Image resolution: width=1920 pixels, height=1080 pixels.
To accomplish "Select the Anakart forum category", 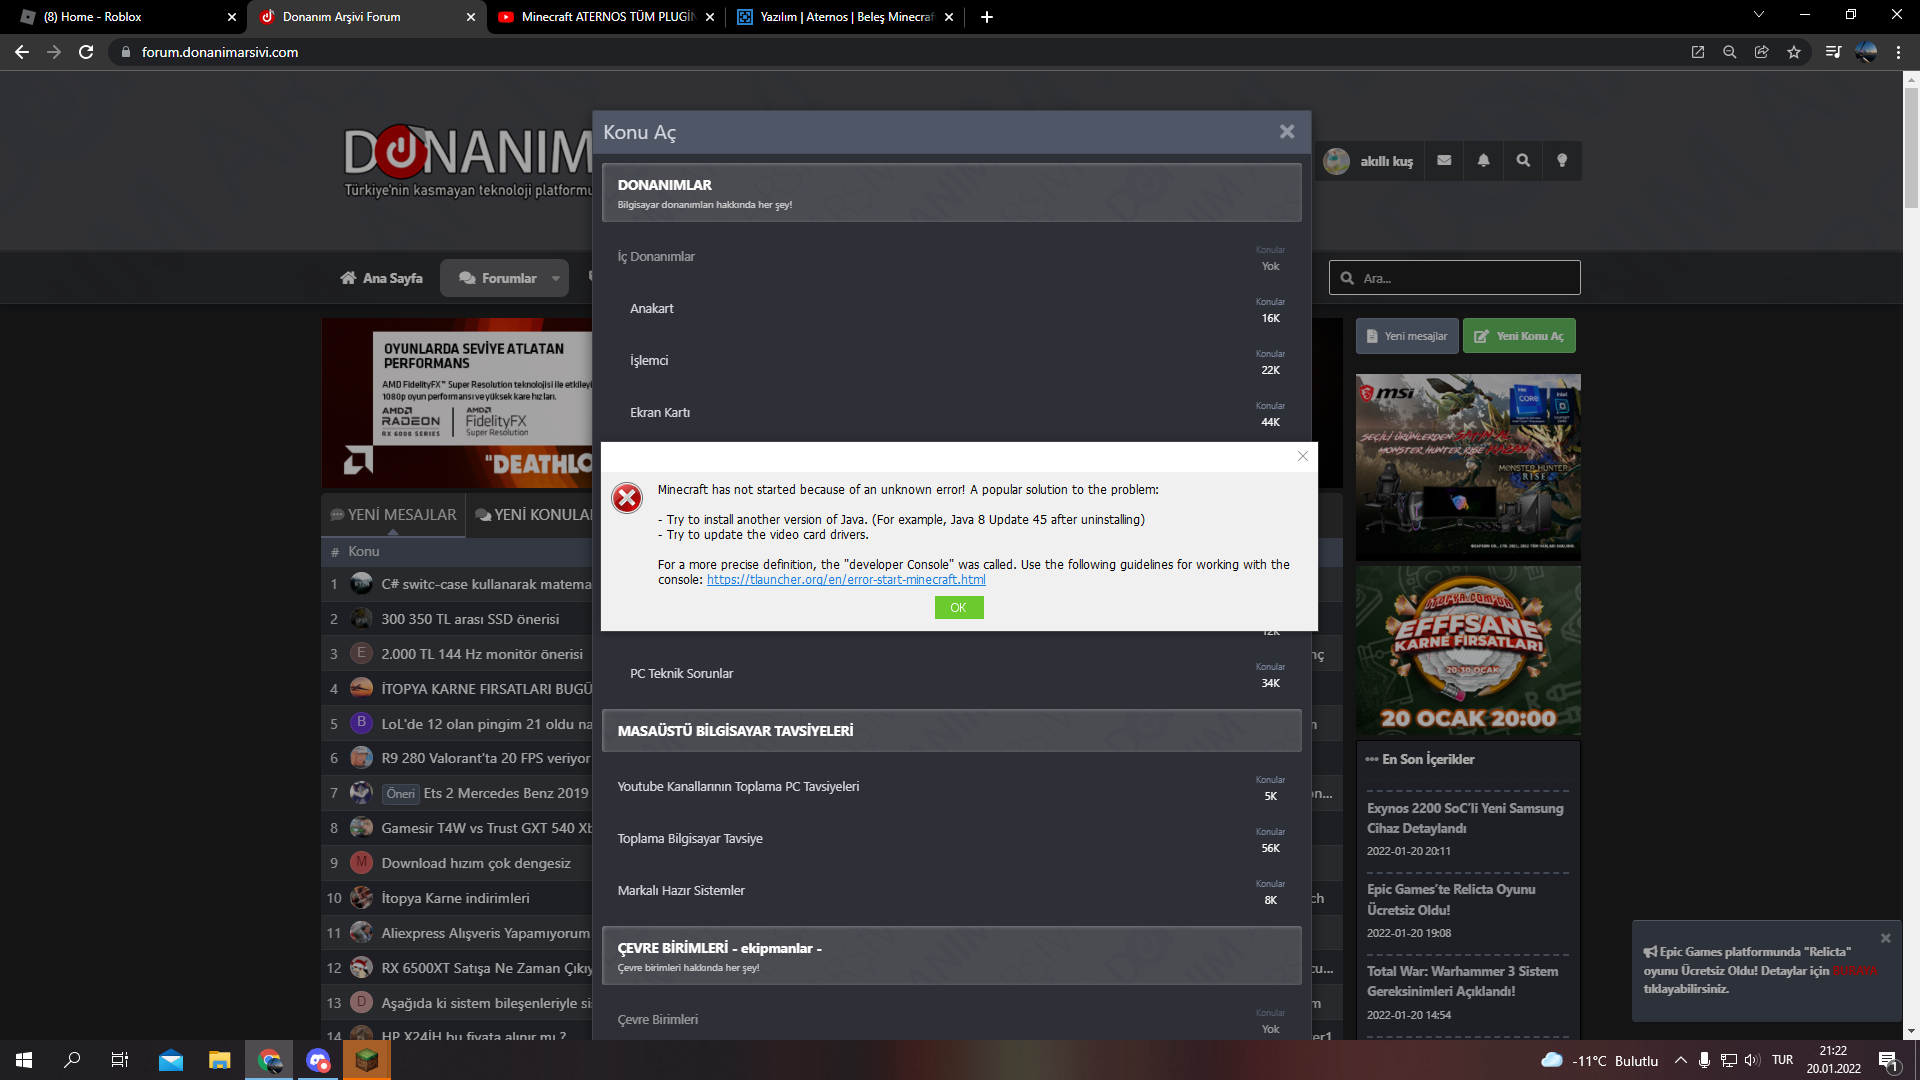I will (651, 309).
